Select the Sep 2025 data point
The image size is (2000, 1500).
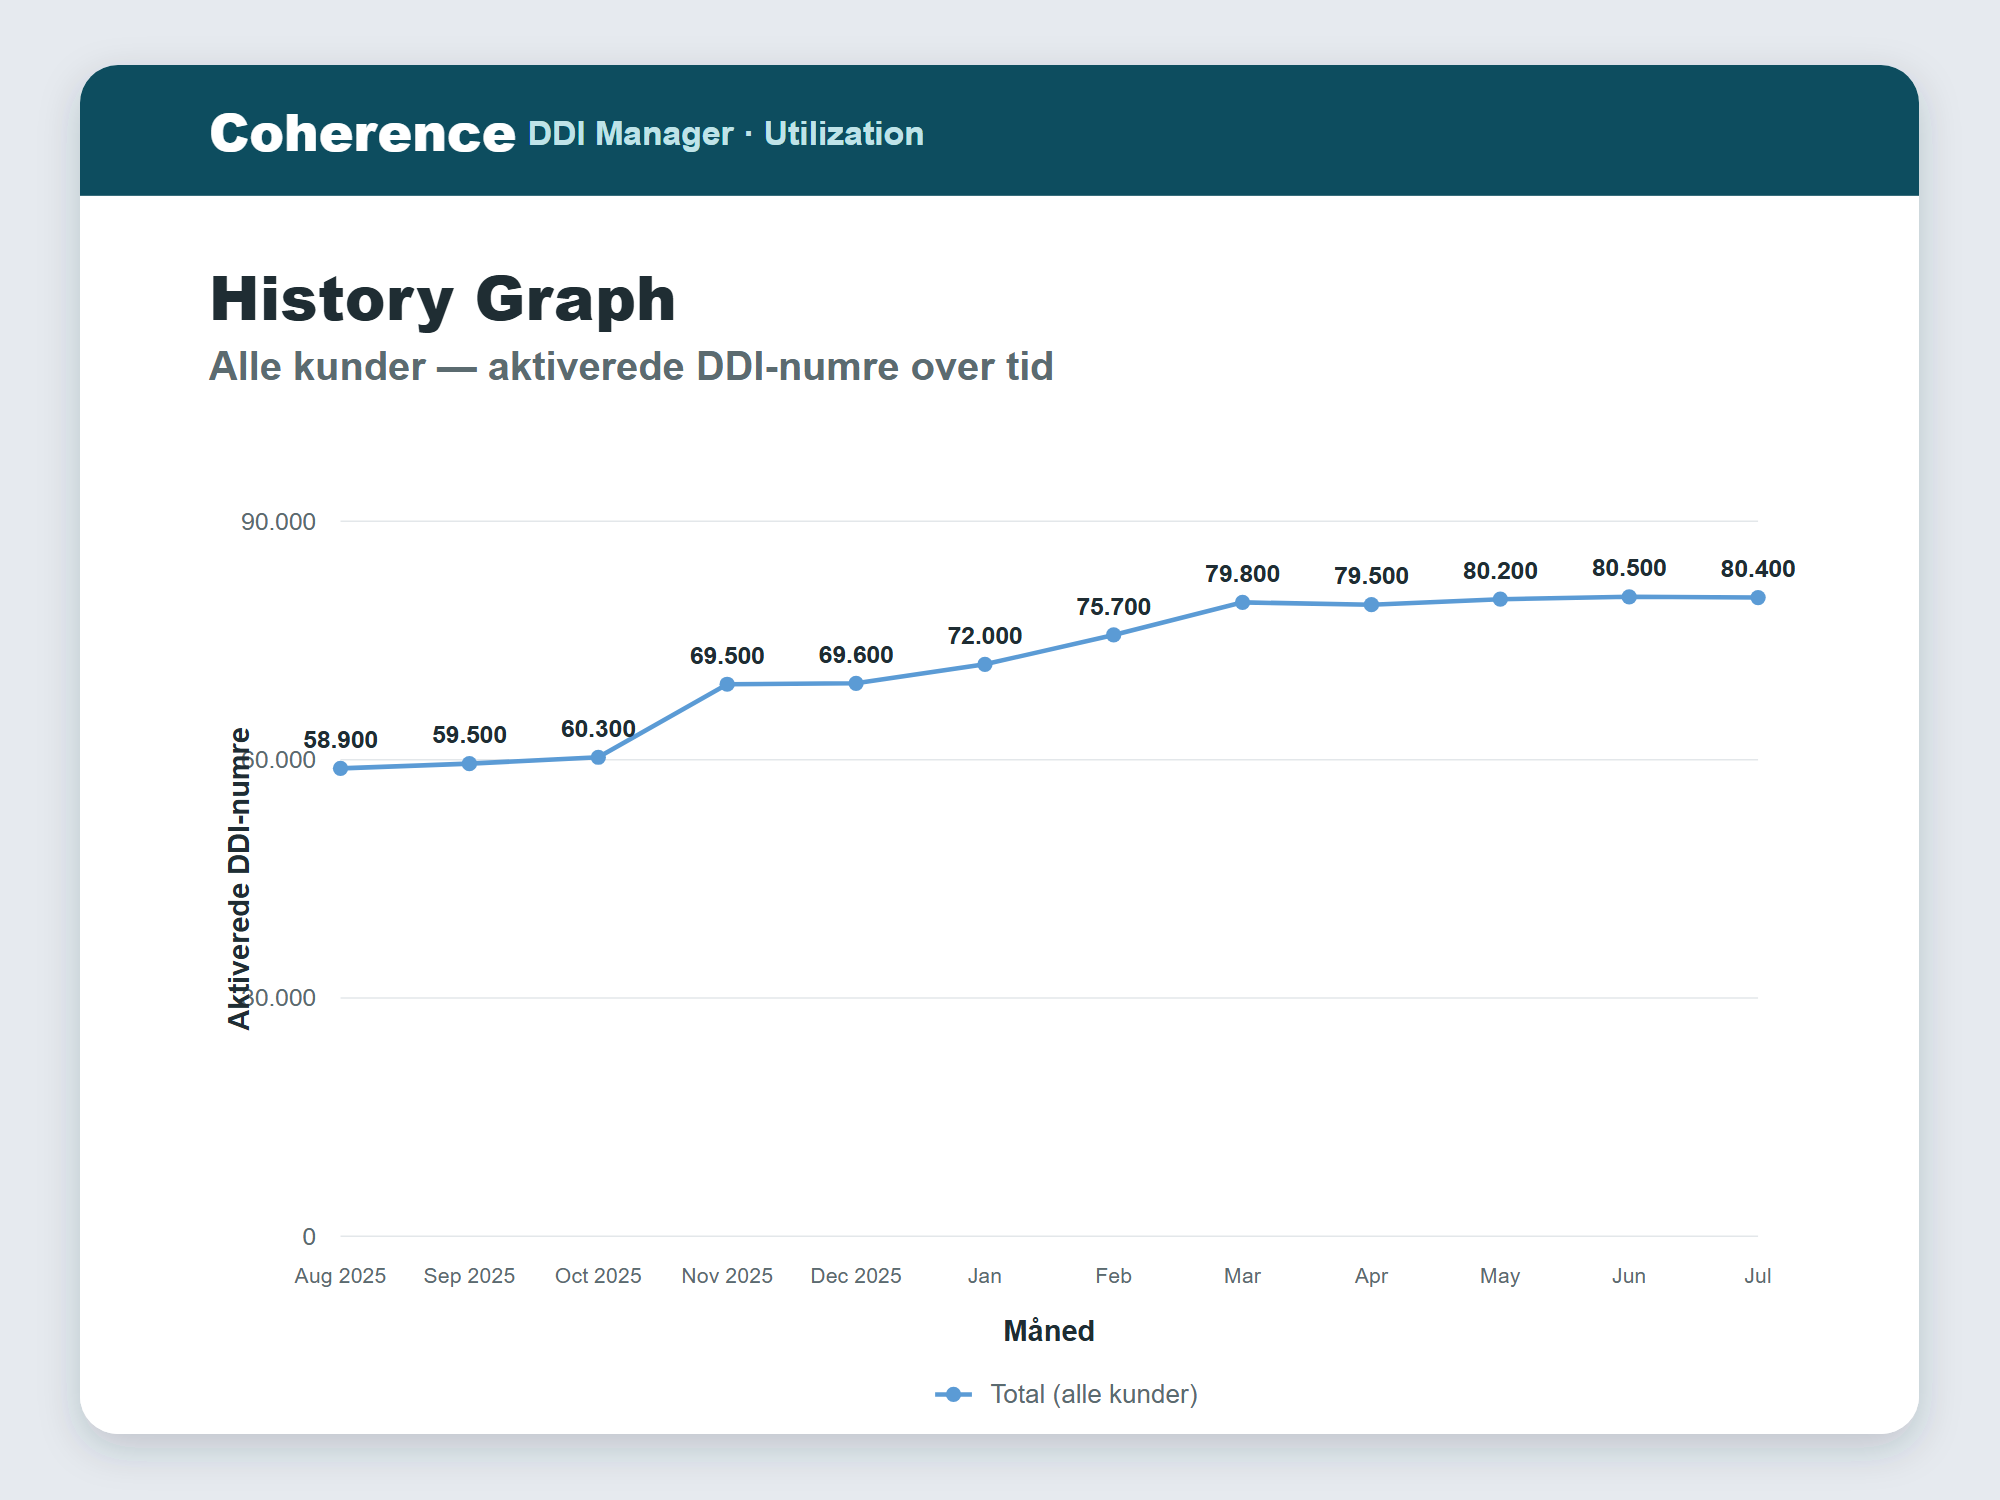(x=469, y=763)
